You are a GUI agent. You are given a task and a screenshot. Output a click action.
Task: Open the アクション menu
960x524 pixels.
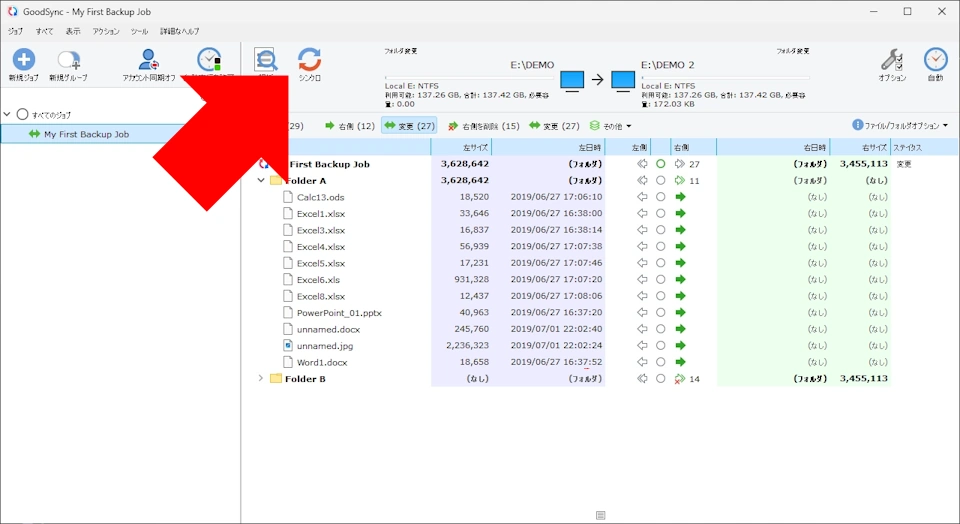[x=106, y=31]
